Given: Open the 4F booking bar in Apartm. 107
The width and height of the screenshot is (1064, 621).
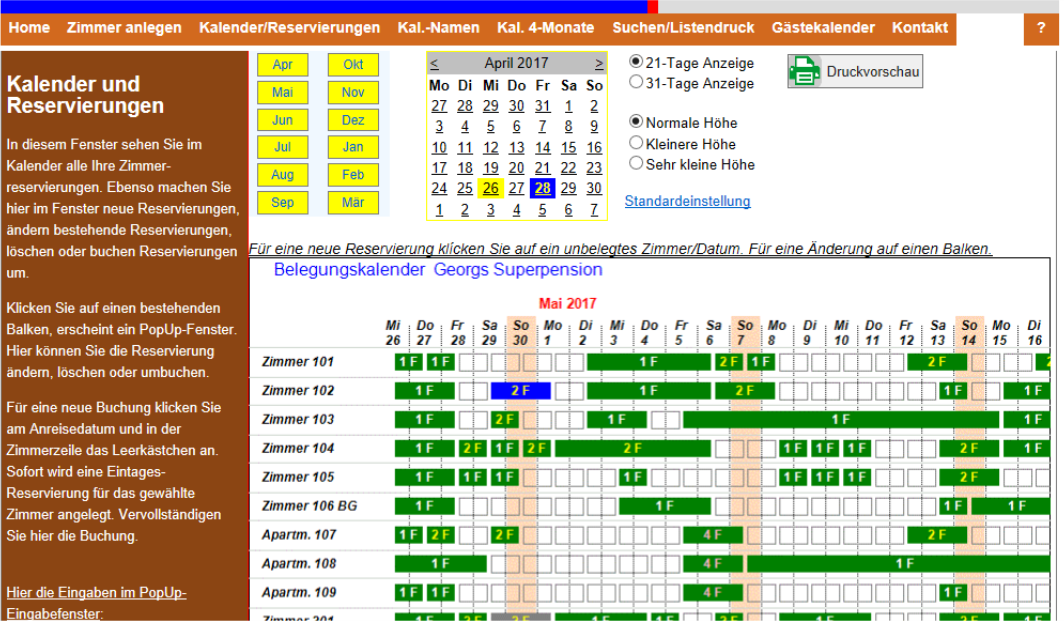Looking at the screenshot, I should point(712,535).
